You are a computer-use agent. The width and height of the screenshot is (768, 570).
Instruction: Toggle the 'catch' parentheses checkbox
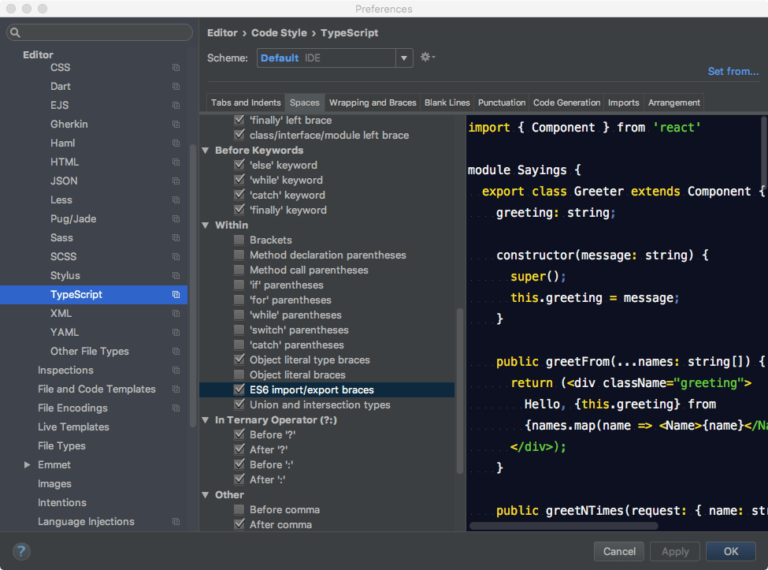coord(239,344)
